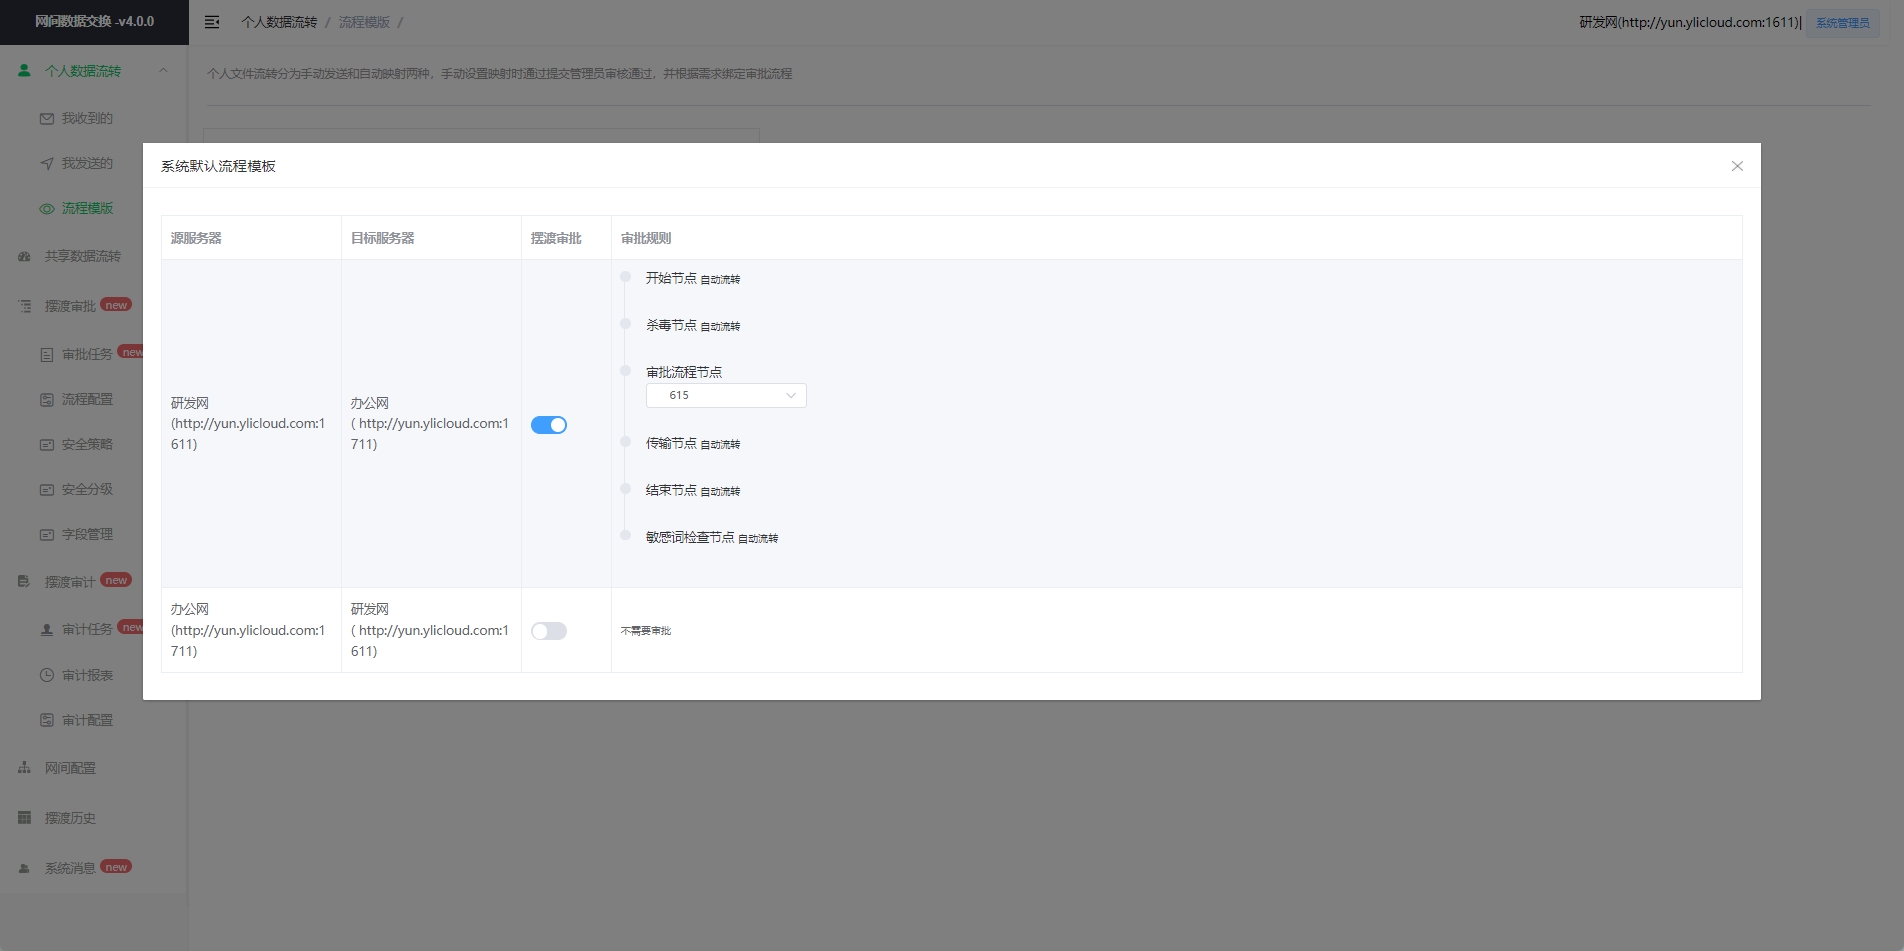Enable approval toggle for 办公网 to 研发网
The width and height of the screenshot is (1904, 951).
(x=548, y=631)
